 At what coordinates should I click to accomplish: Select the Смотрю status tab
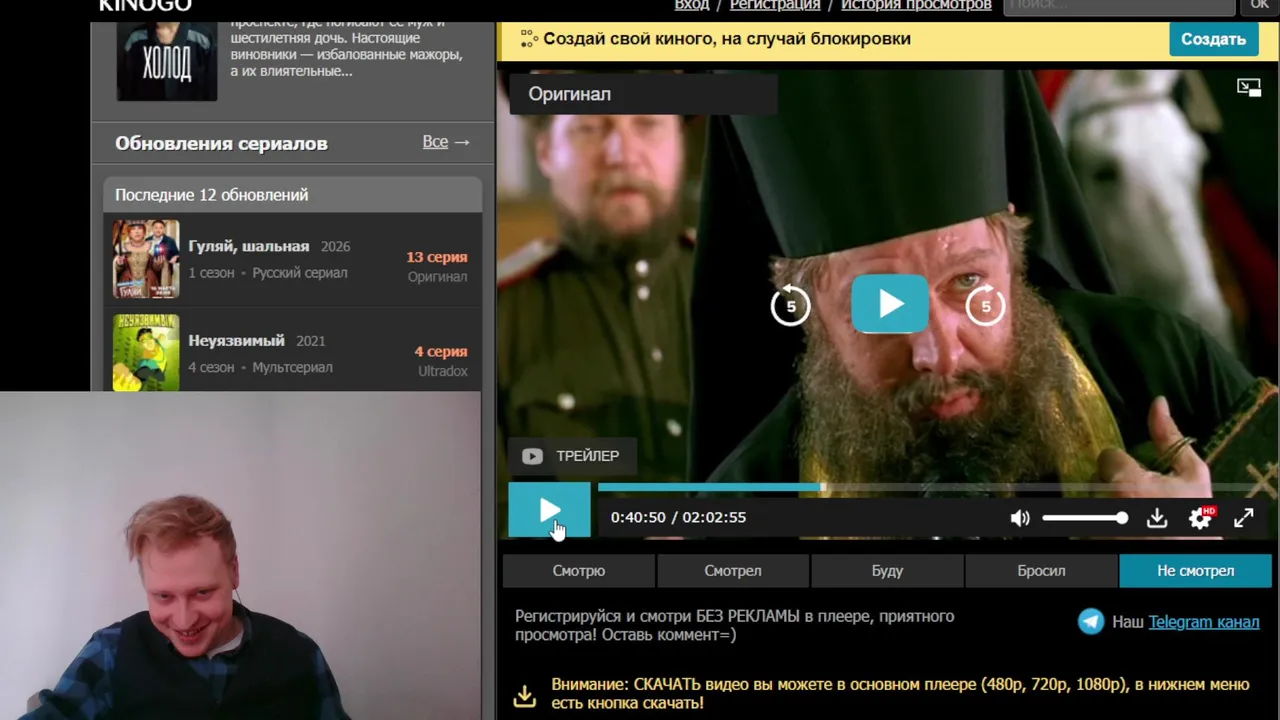pos(579,571)
